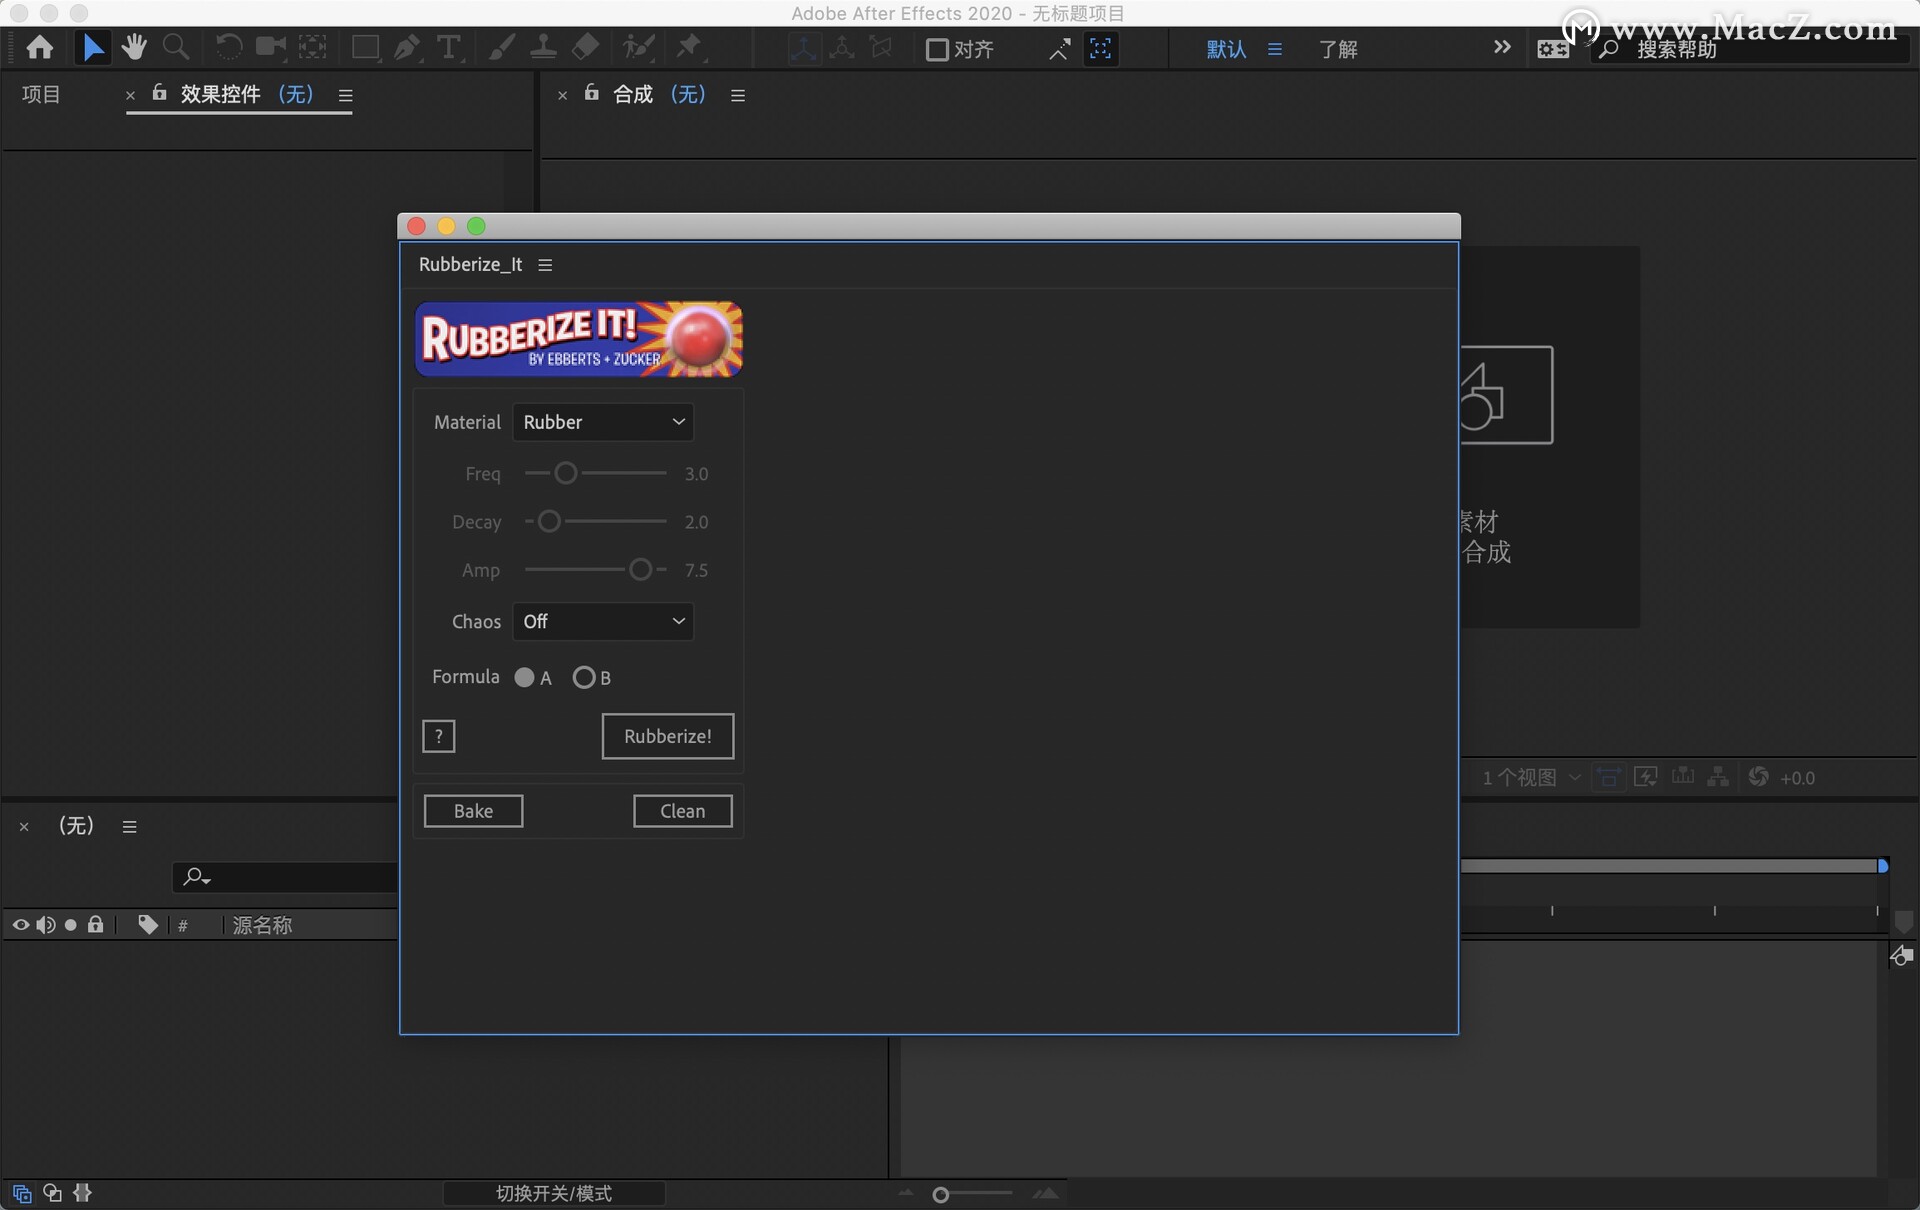Viewport: 1920px width, 1210px height.
Task: Open the Chaos dropdown set to Off
Action: (x=603, y=621)
